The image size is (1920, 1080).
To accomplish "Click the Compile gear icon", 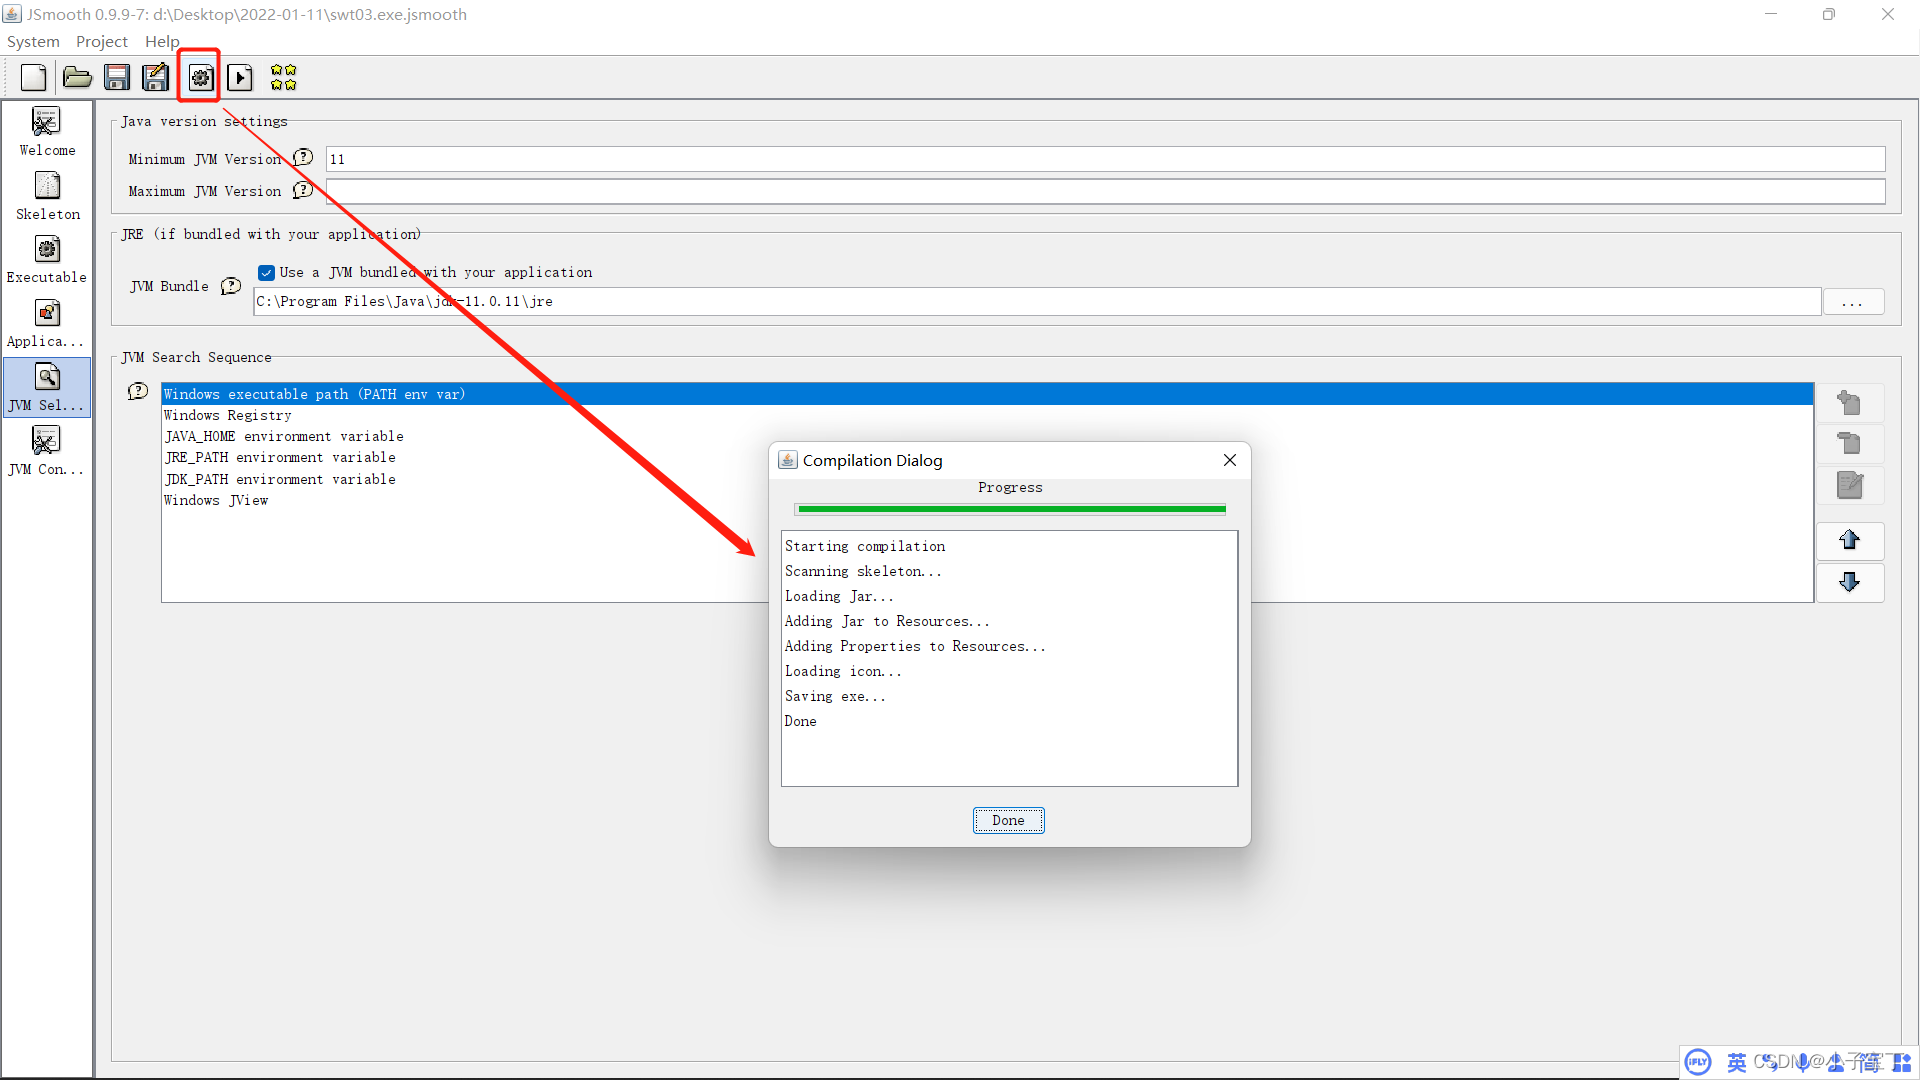I will coord(200,77).
